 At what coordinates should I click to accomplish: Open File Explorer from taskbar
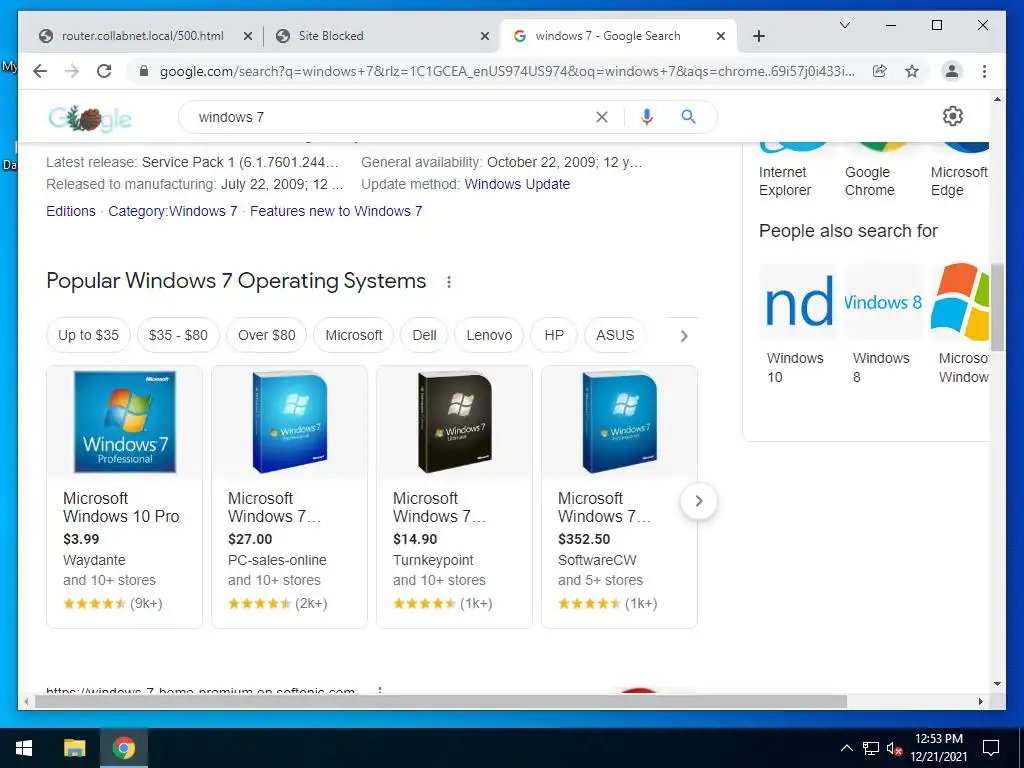point(74,748)
